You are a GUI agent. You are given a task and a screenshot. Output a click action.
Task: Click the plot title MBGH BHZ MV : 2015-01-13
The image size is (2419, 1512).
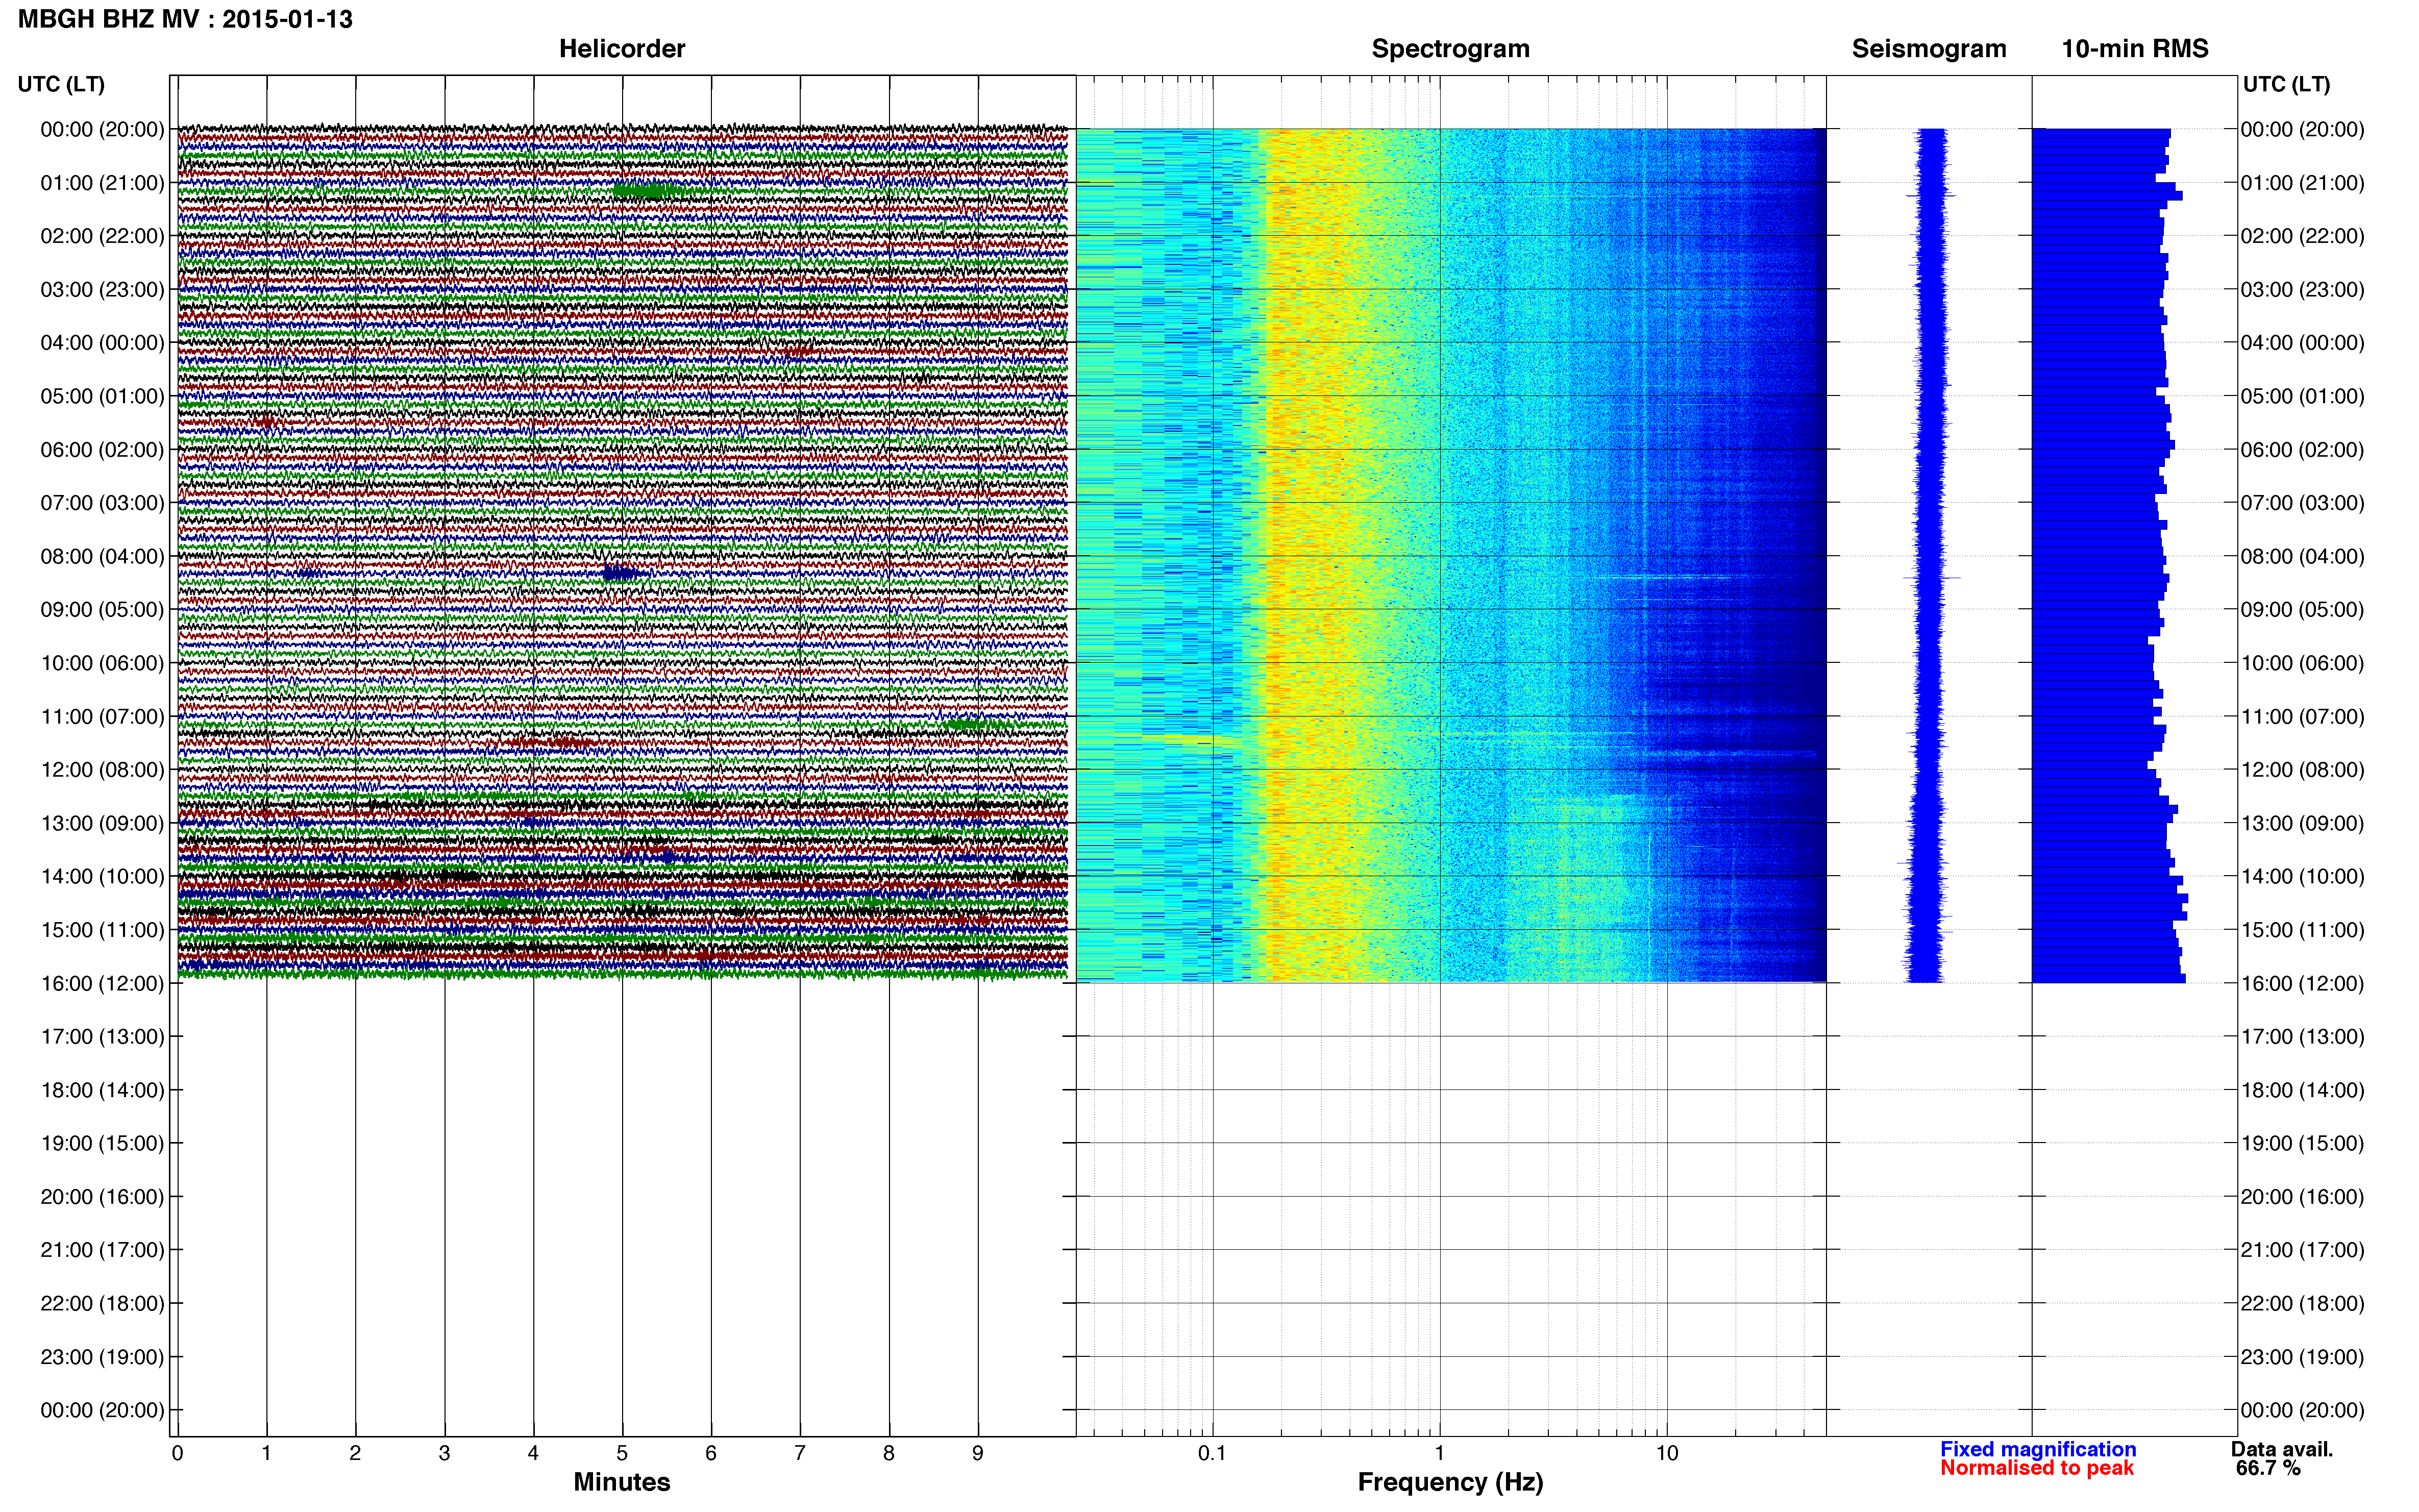[185, 19]
